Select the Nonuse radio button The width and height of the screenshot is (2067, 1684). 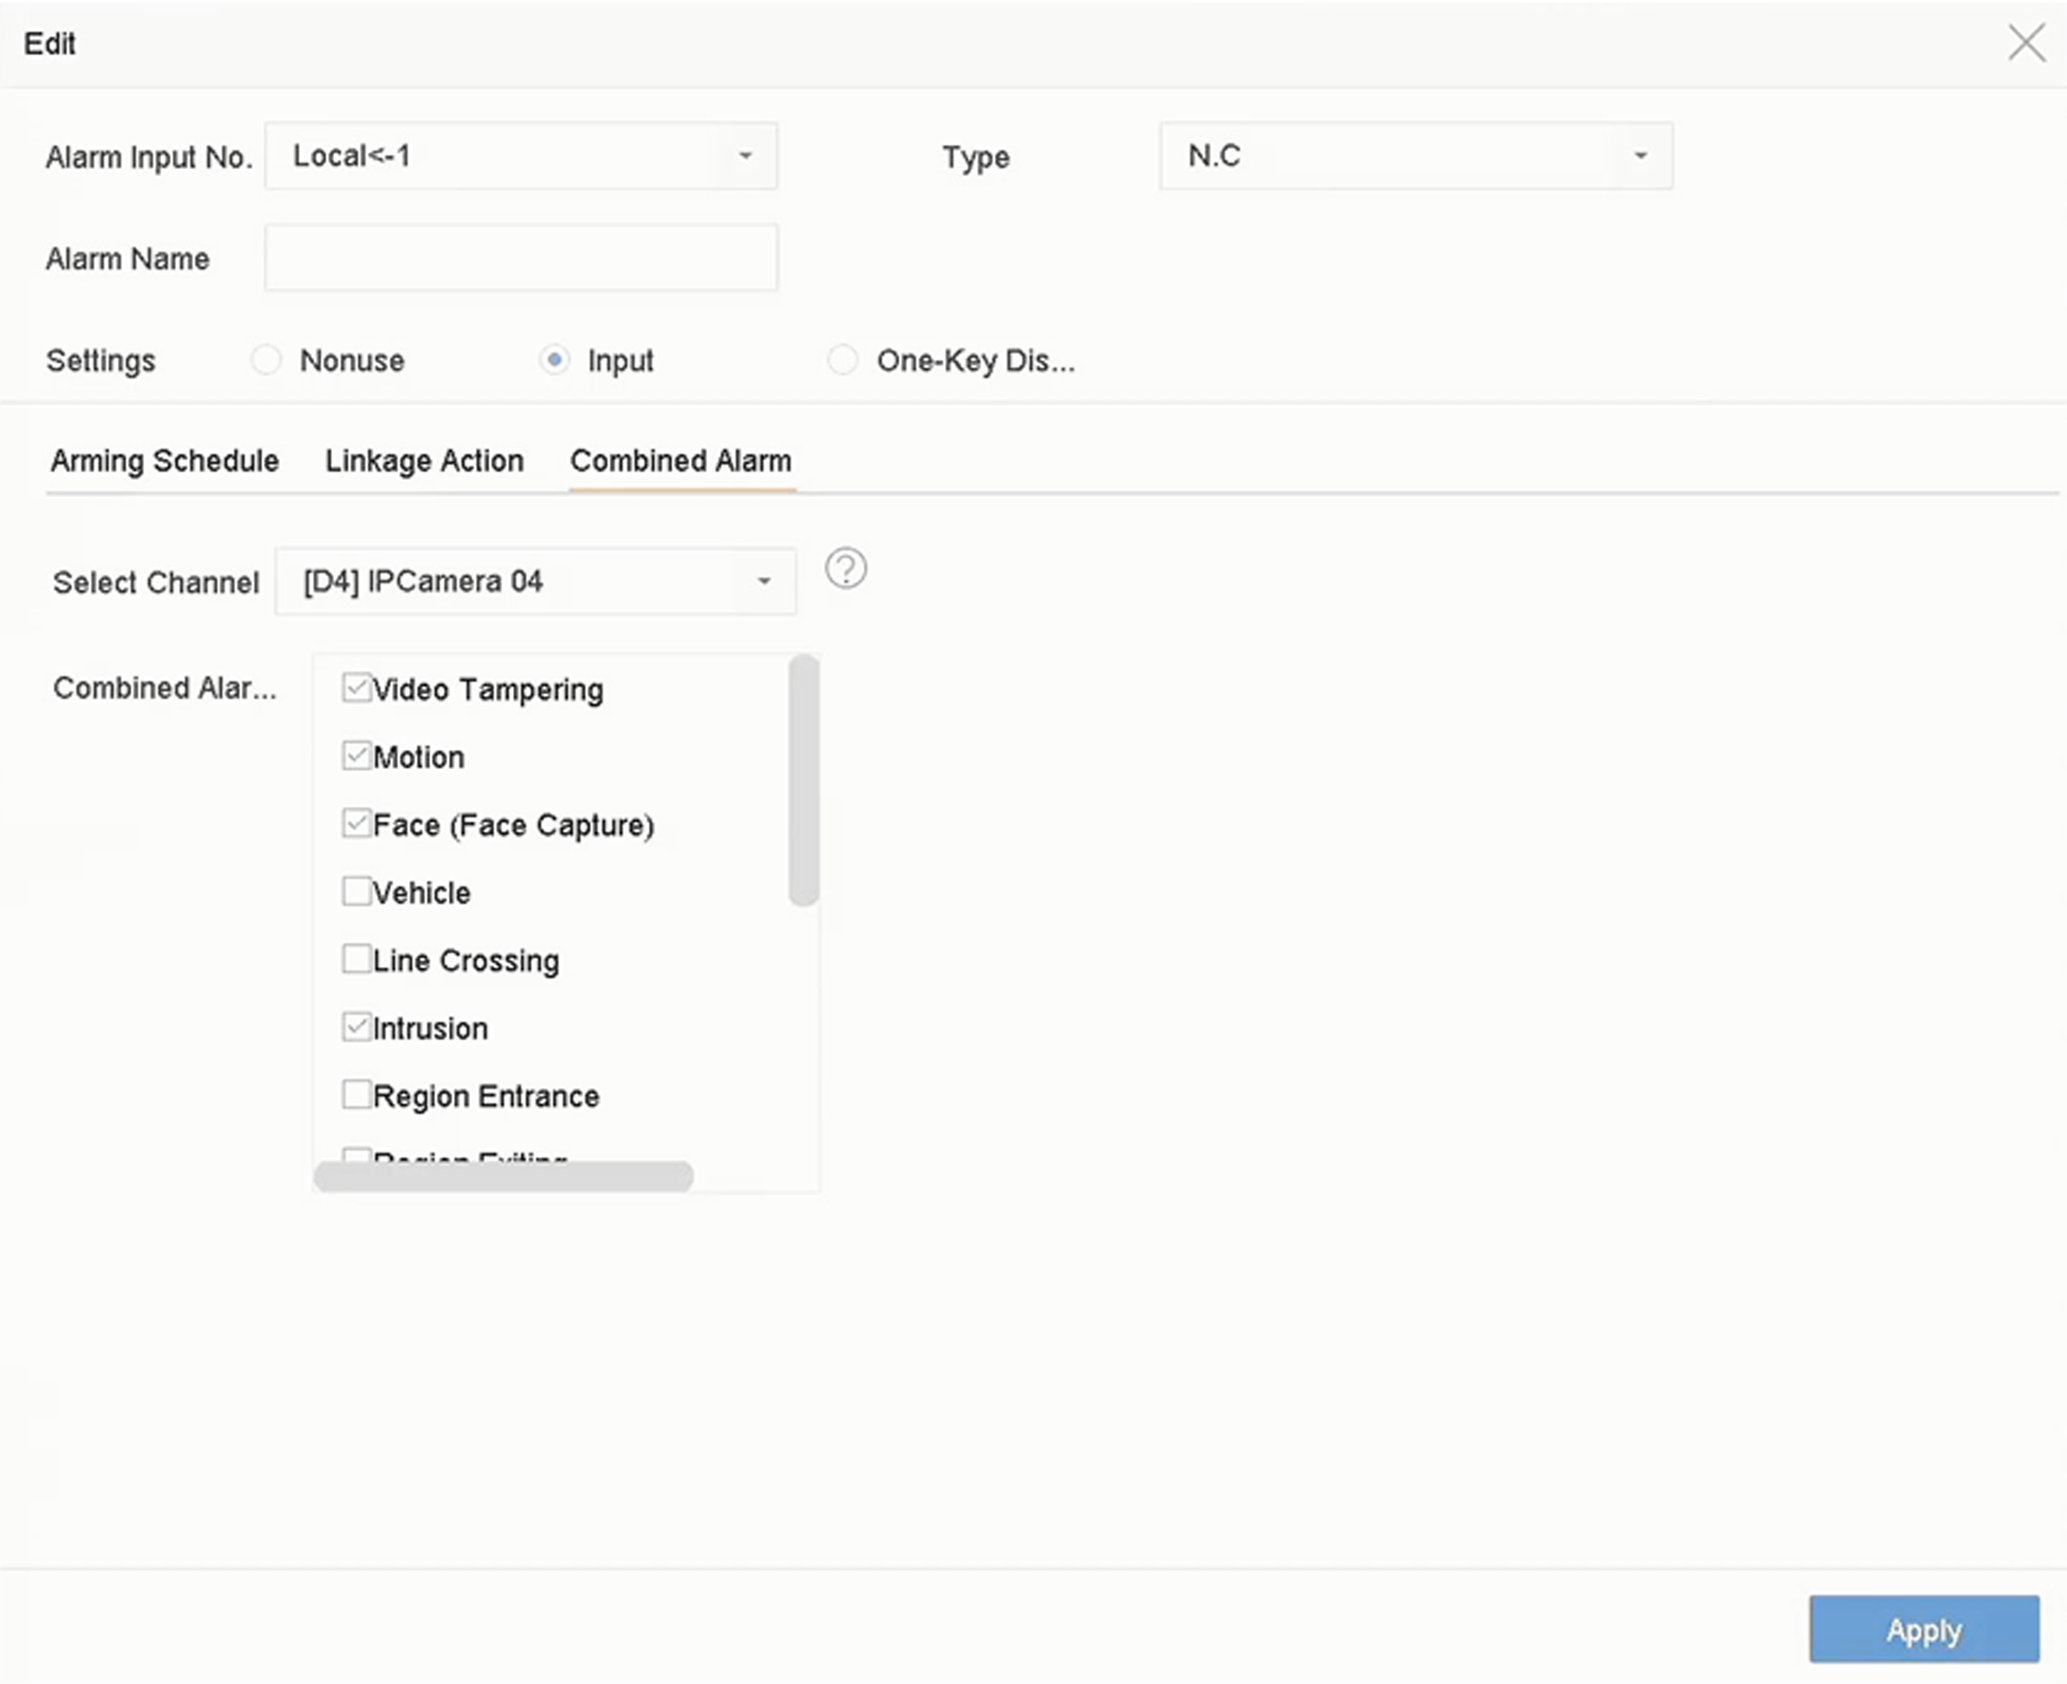pos(266,360)
